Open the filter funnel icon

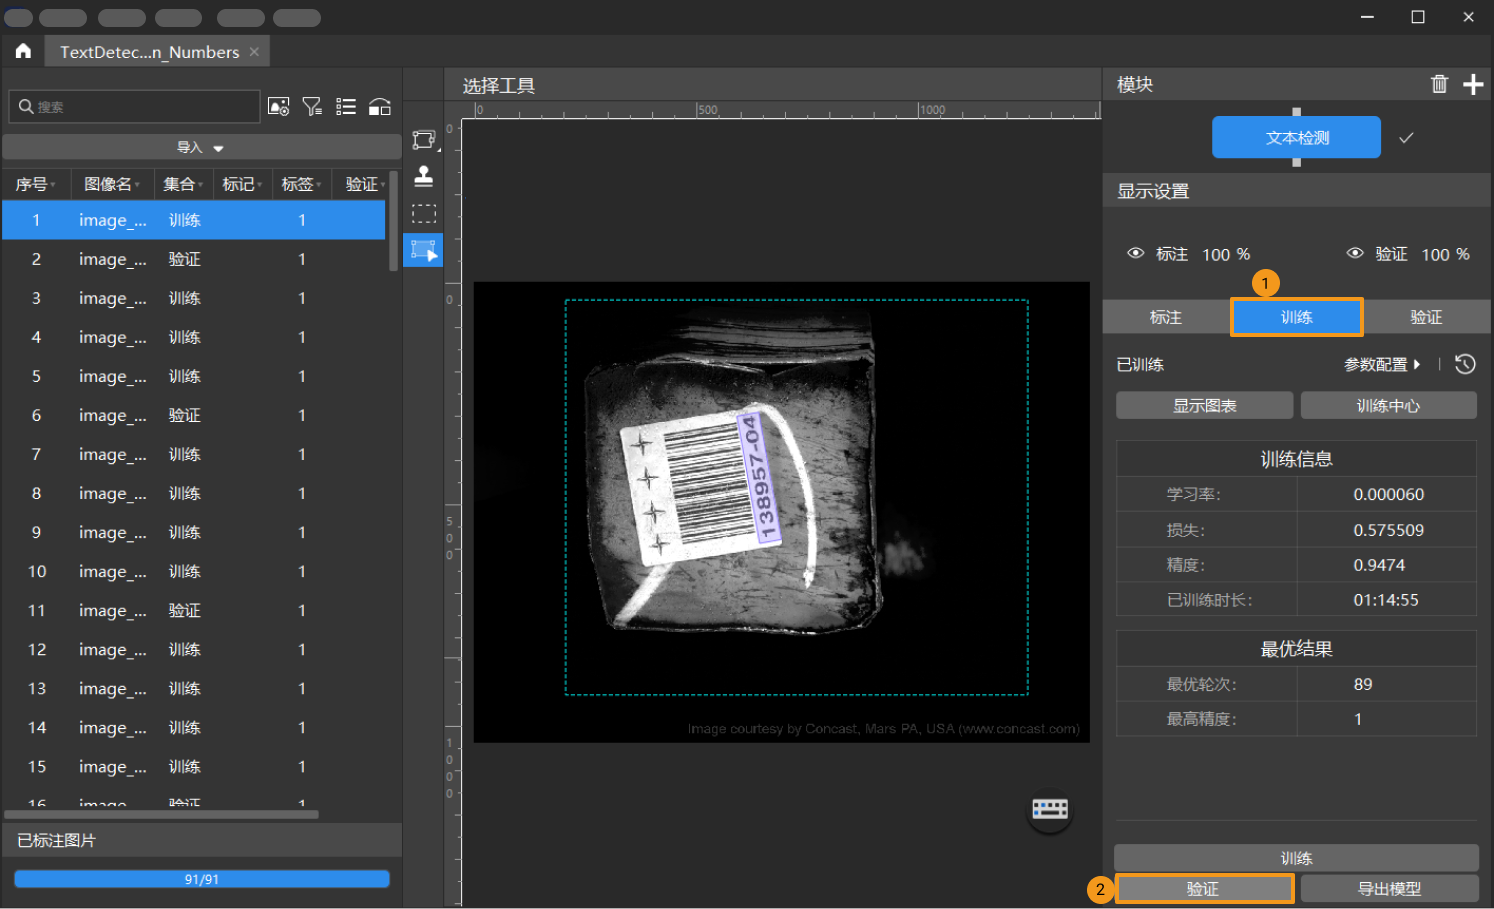[313, 107]
